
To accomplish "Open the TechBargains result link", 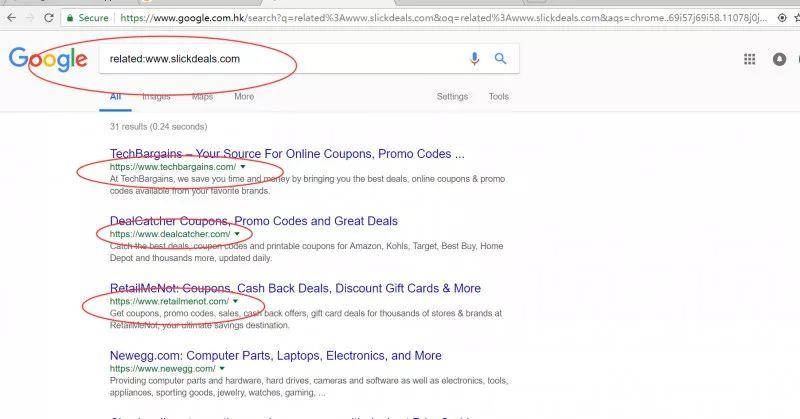I will point(287,154).
